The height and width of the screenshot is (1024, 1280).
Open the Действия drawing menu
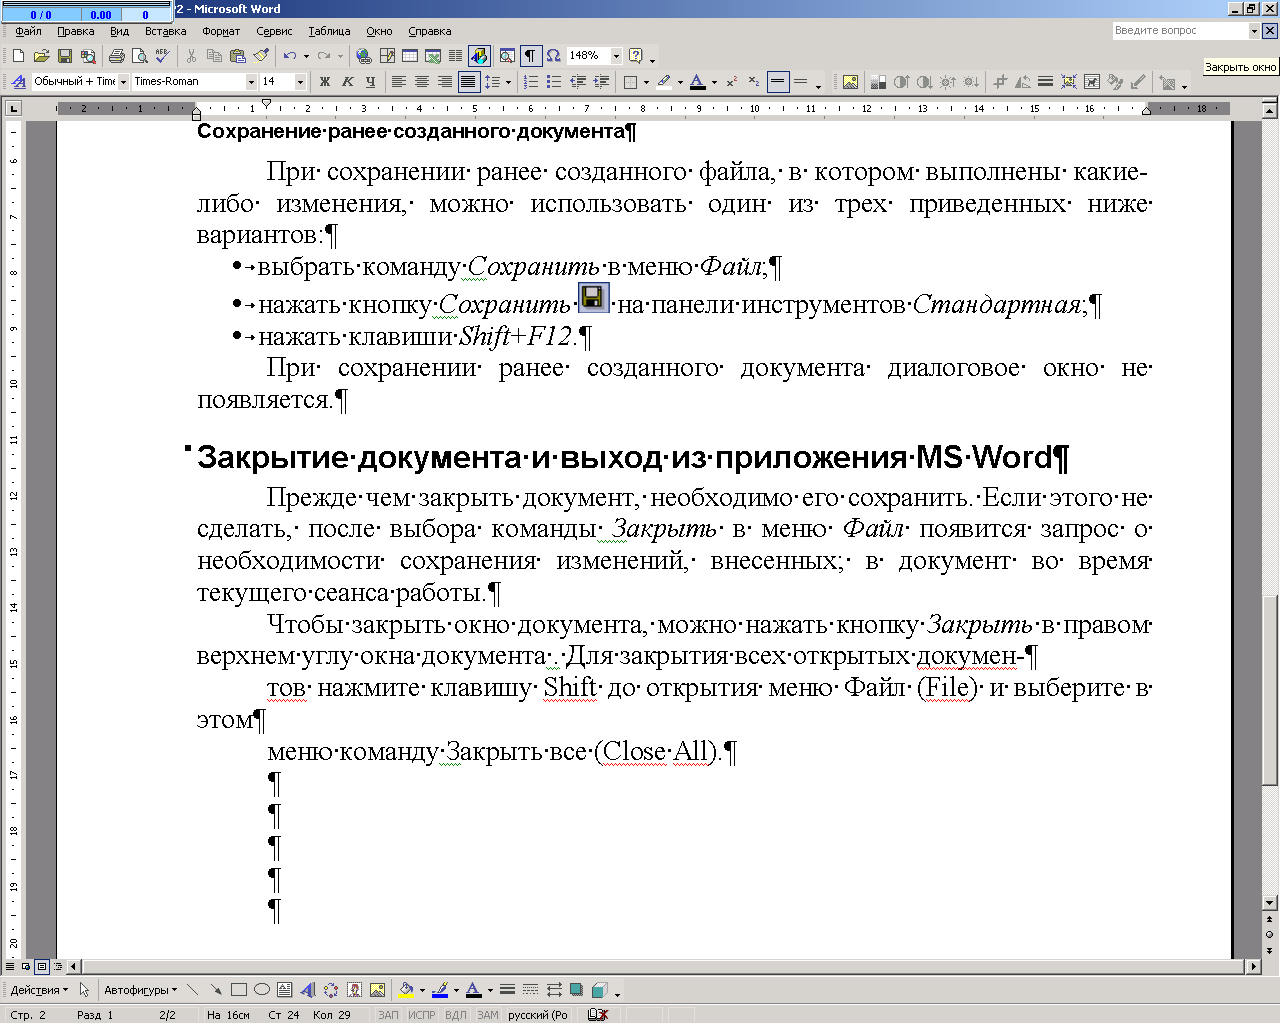point(39,990)
